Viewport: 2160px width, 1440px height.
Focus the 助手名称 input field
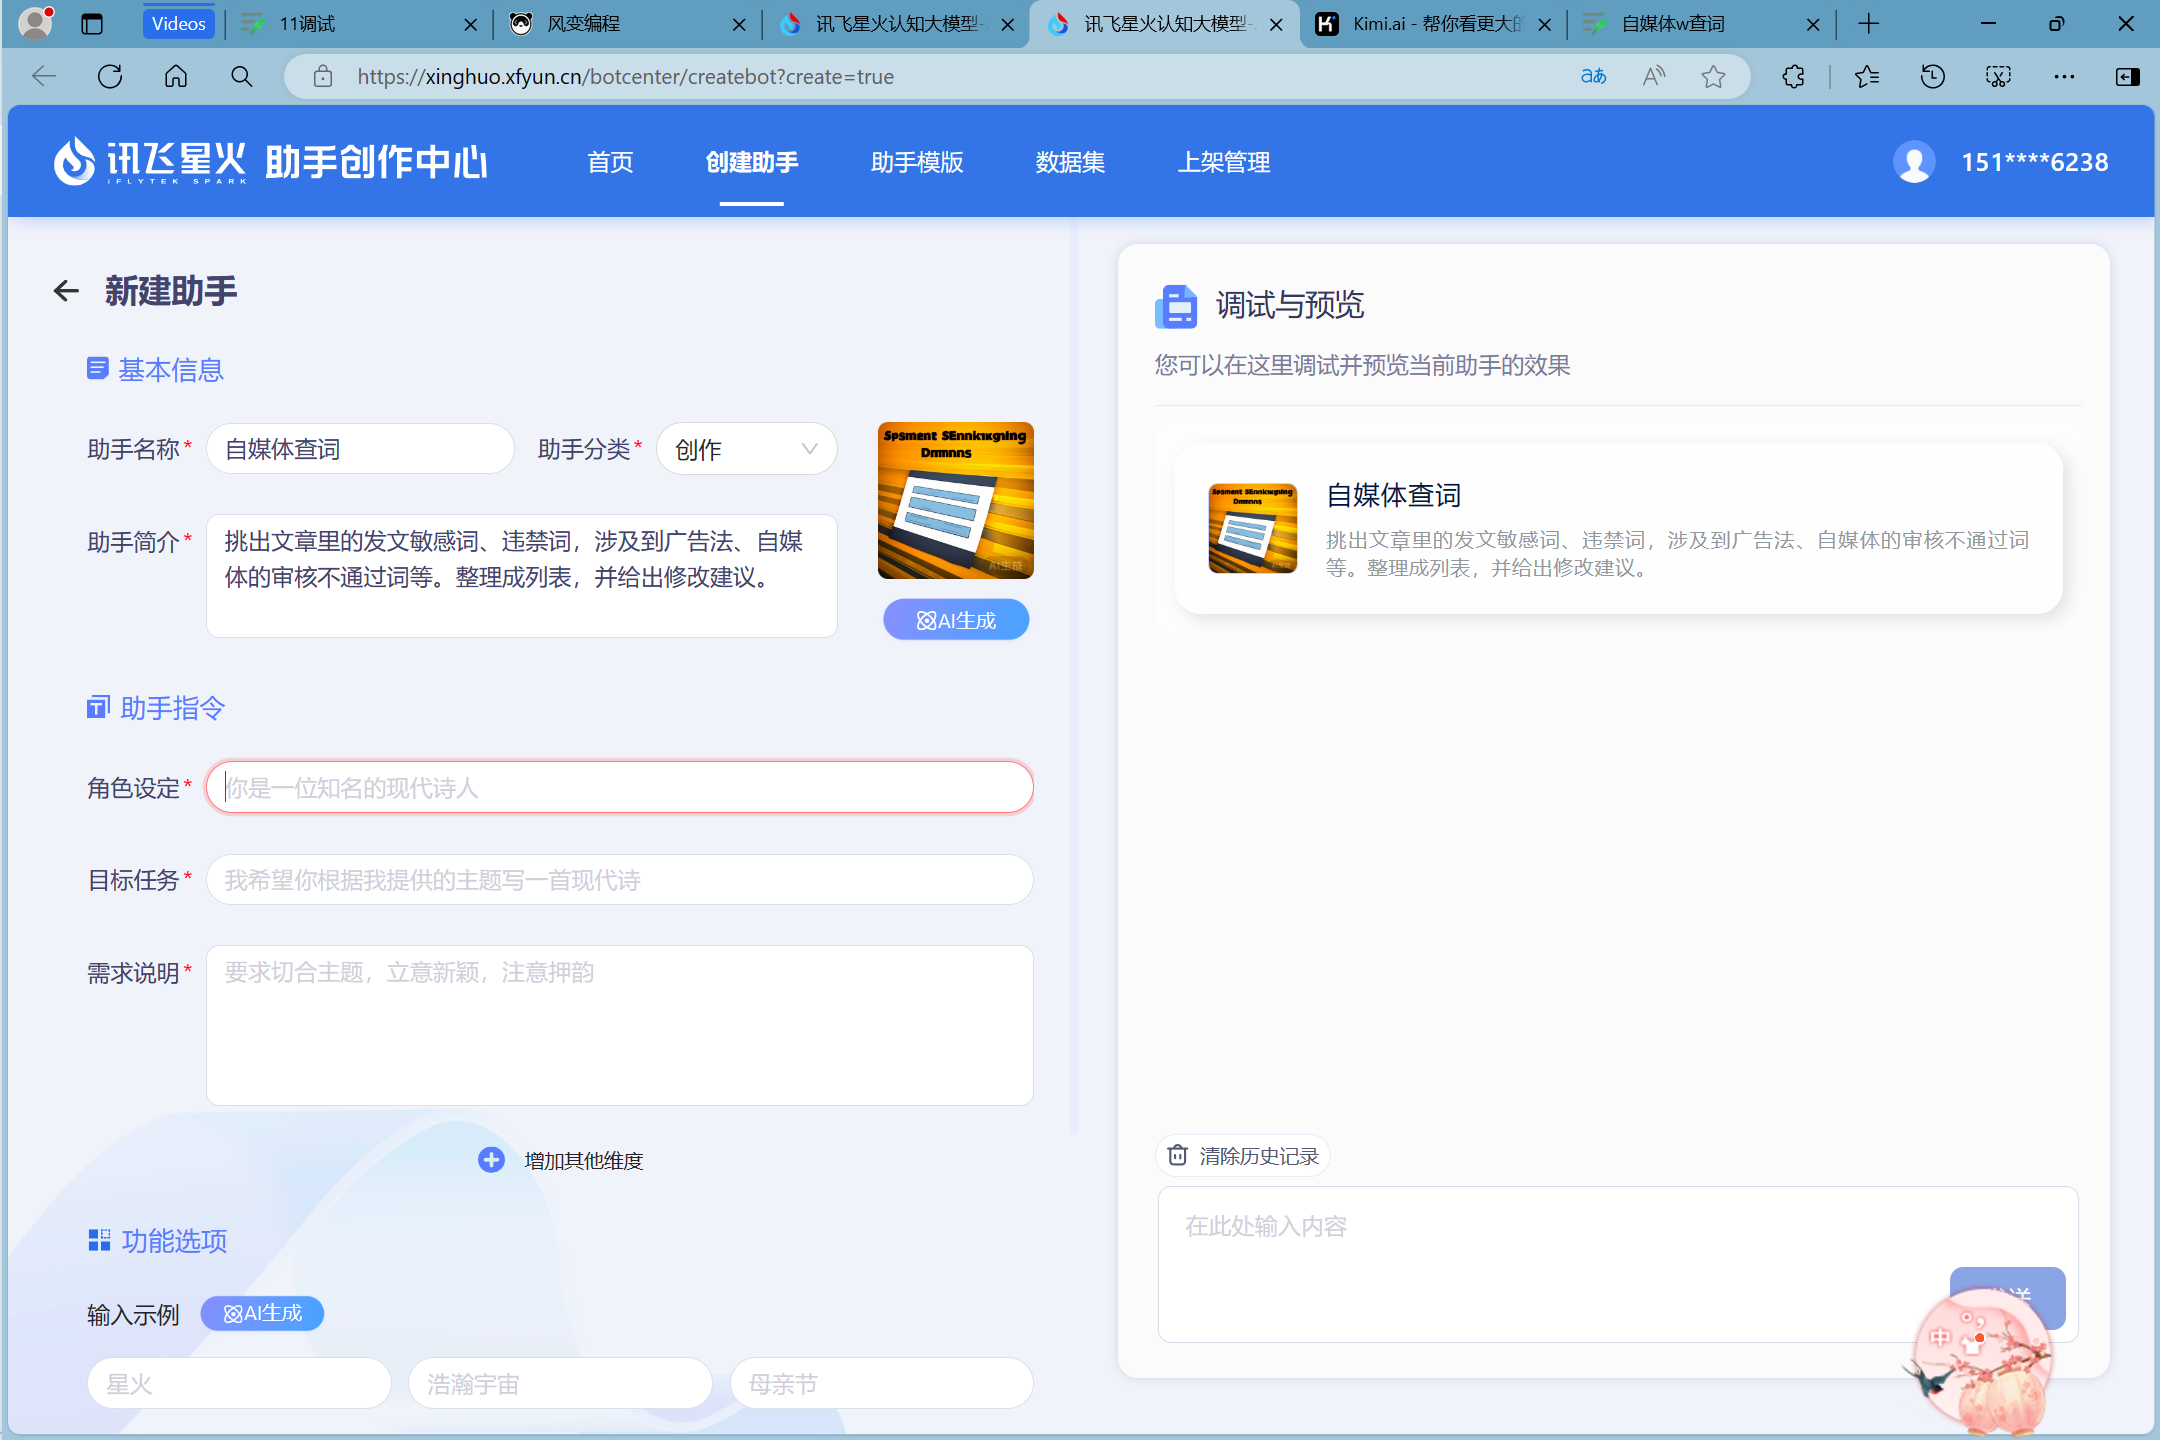coord(360,449)
